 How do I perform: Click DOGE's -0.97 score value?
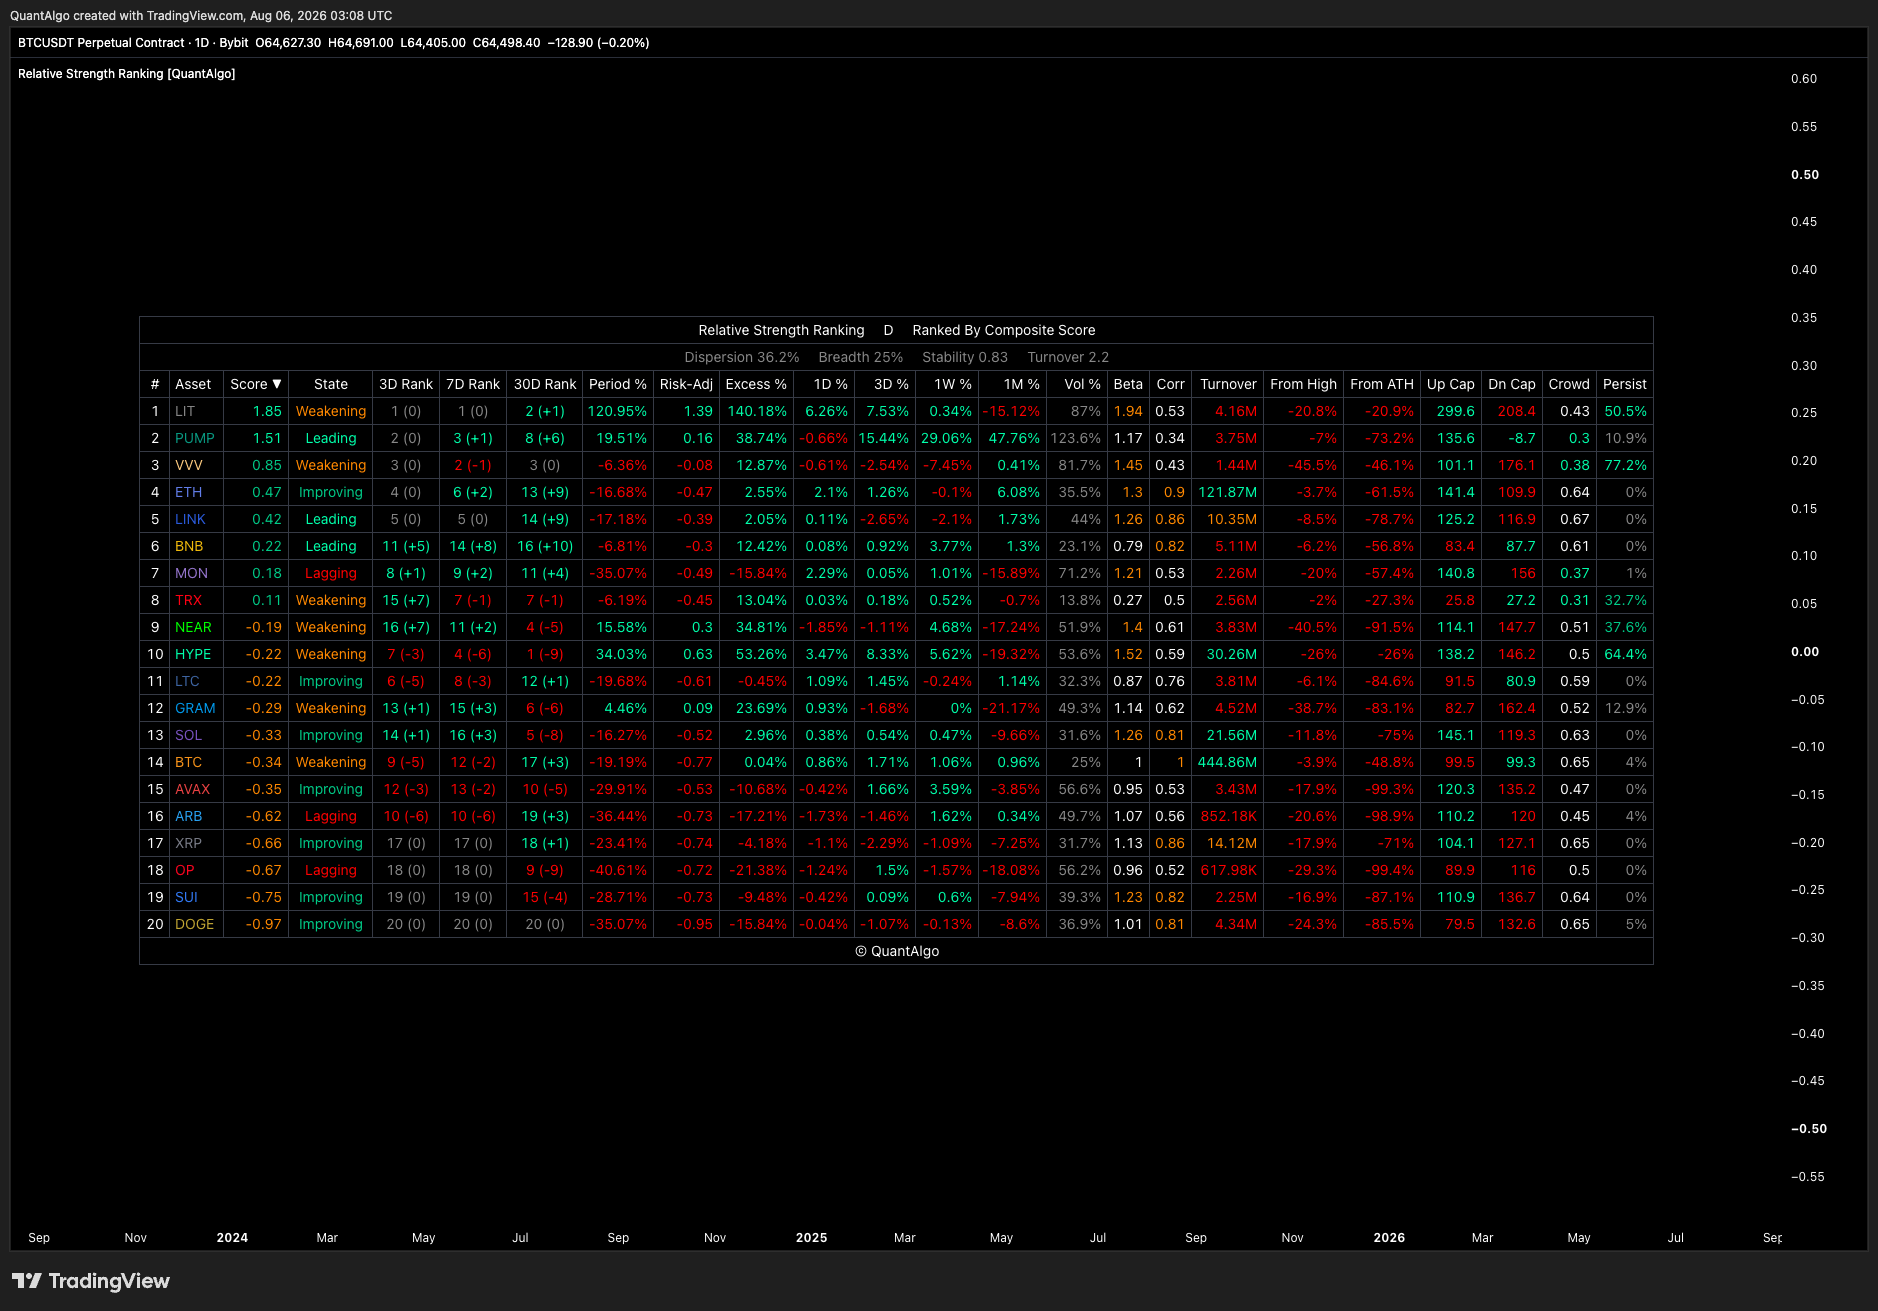[264, 924]
